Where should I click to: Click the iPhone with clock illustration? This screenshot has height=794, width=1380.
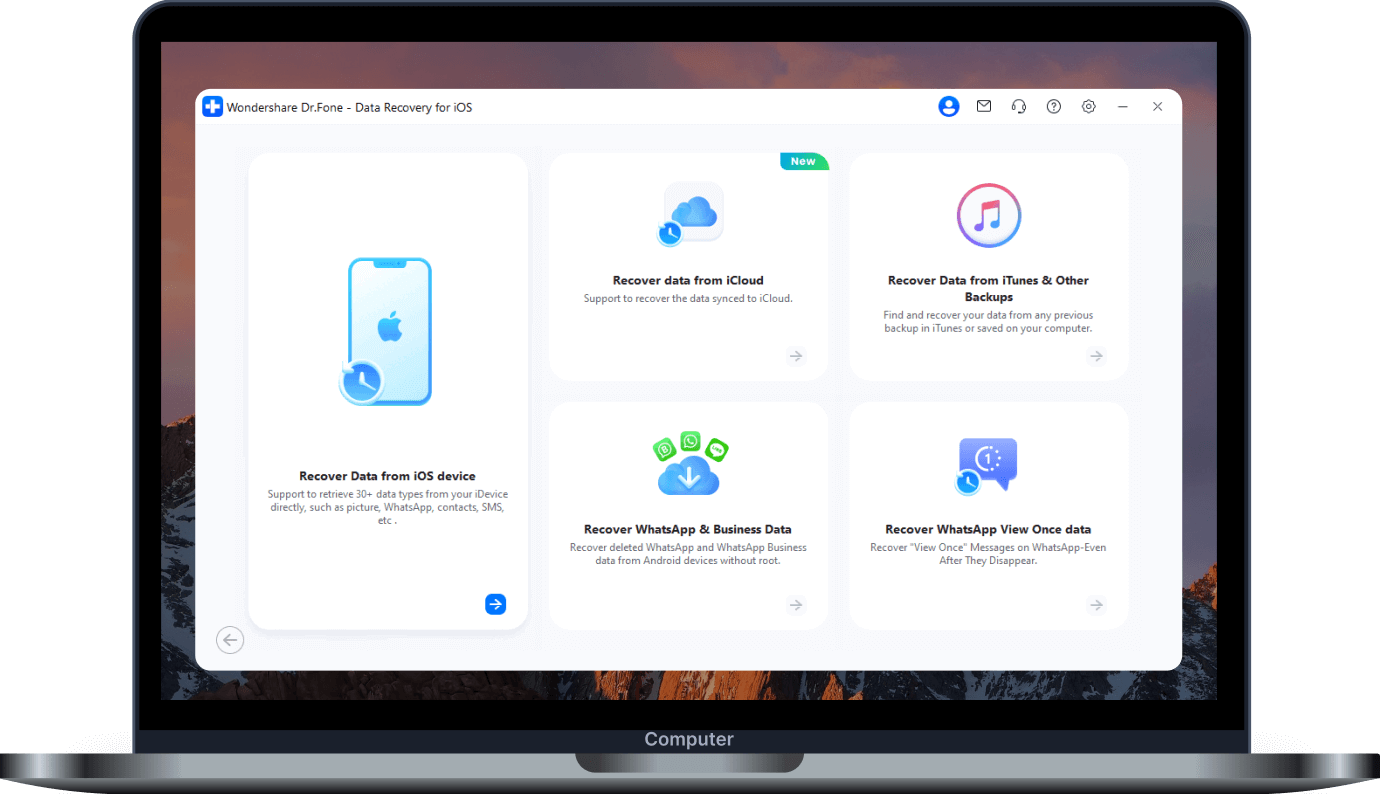[387, 331]
